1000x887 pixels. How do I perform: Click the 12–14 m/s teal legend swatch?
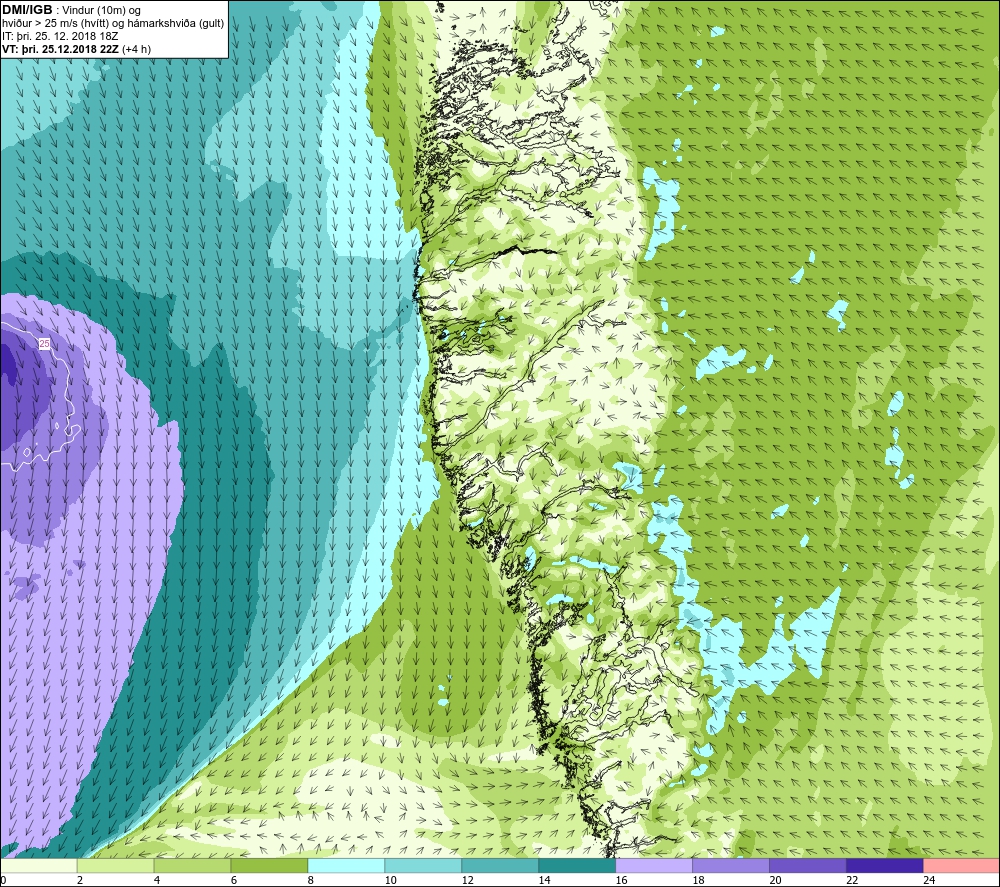pos(500,865)
